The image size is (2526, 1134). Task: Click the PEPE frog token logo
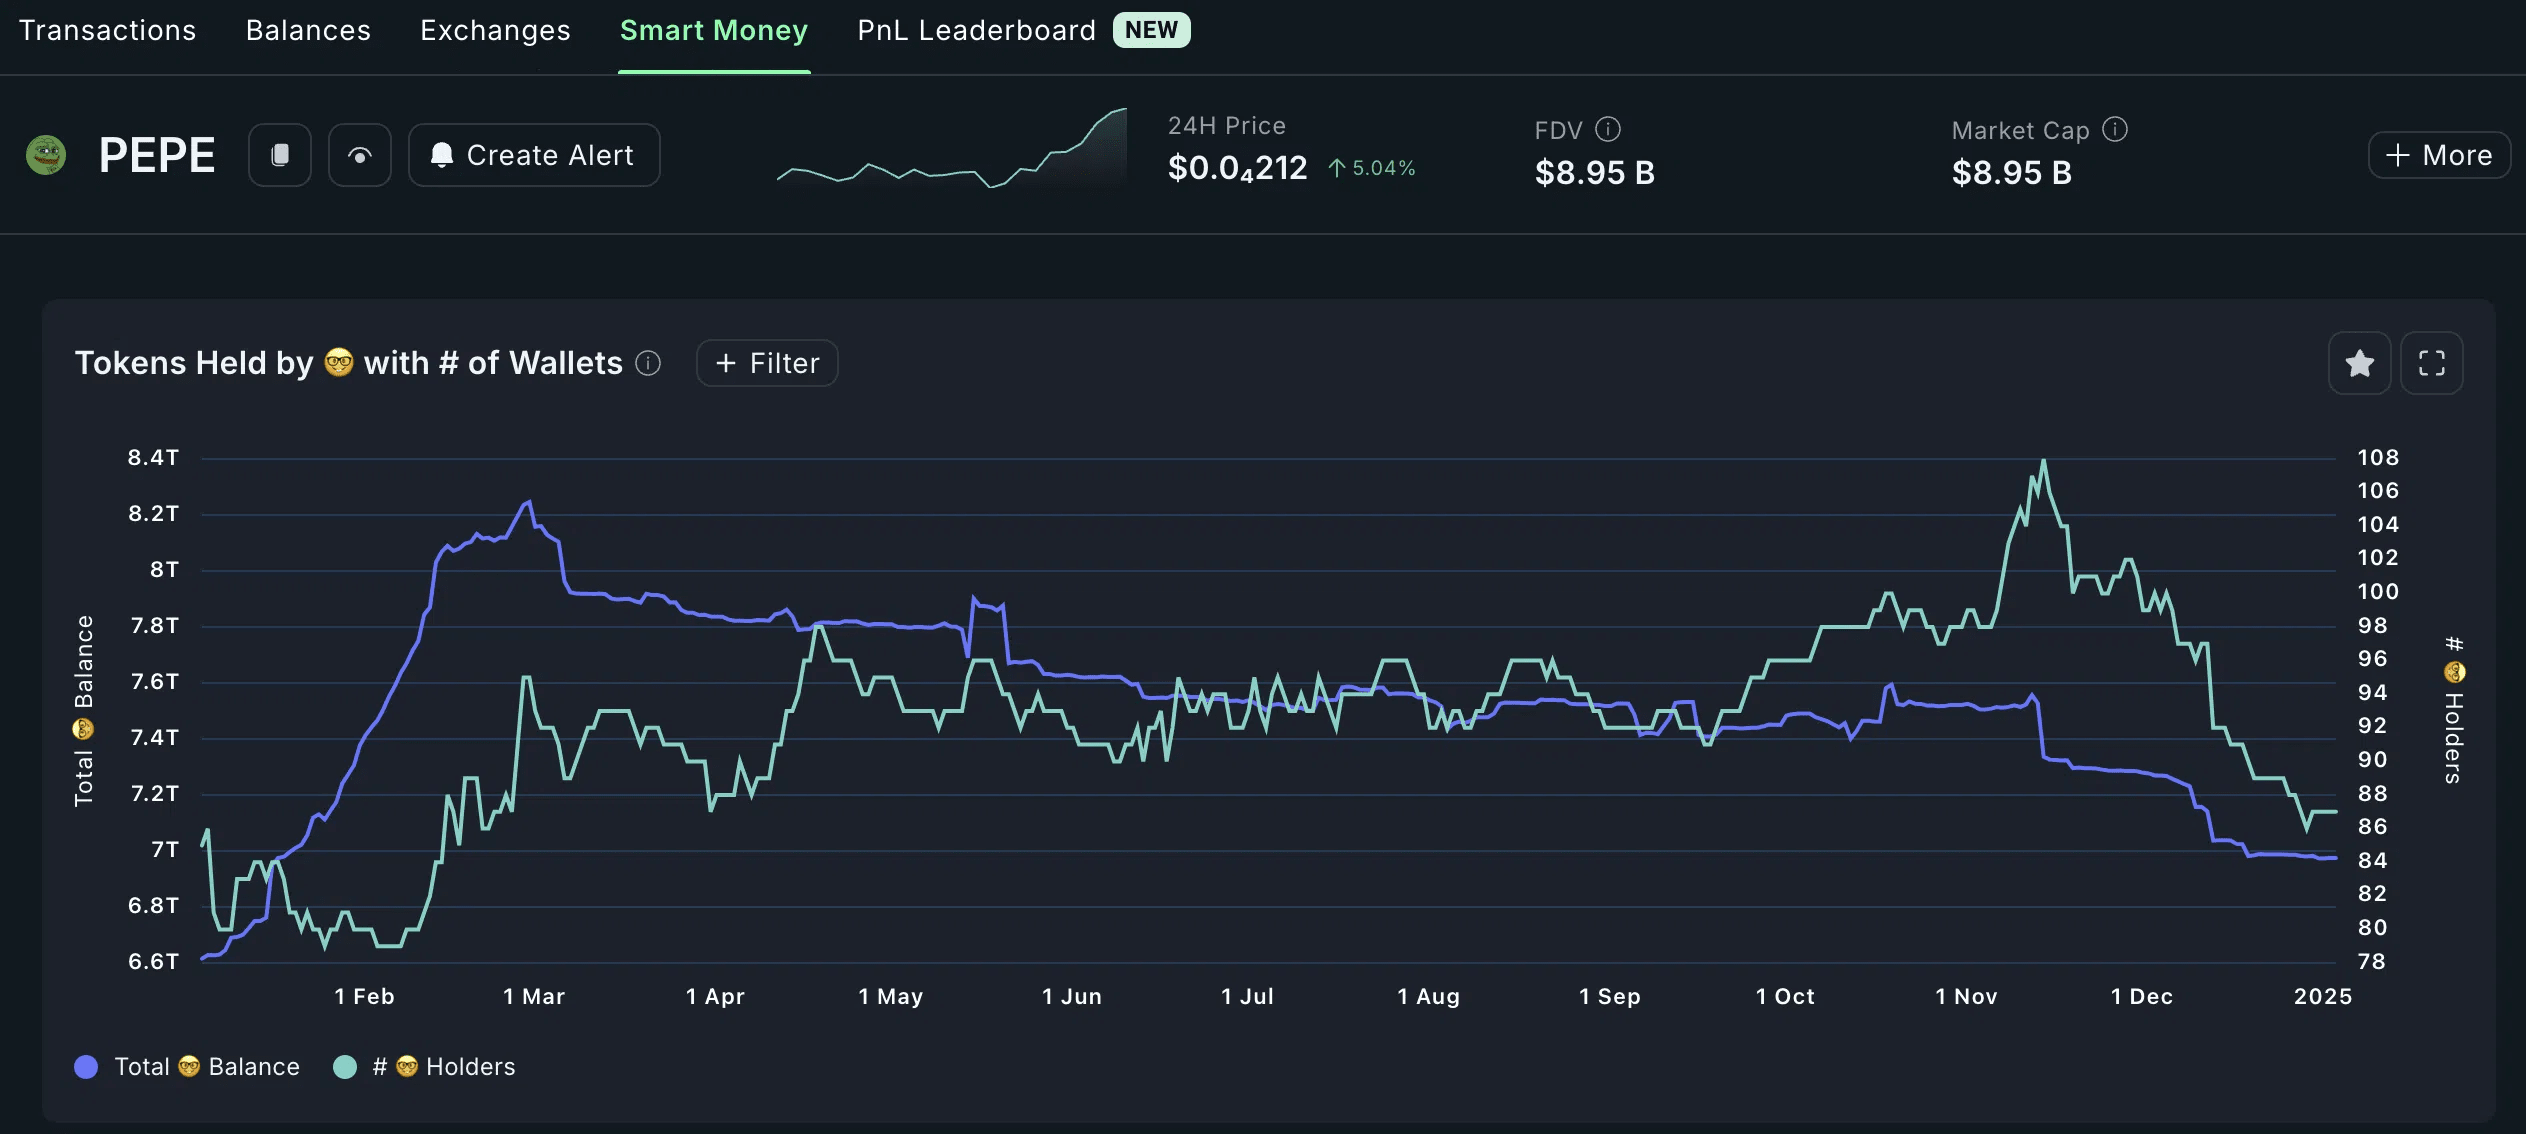coord(46,155)
